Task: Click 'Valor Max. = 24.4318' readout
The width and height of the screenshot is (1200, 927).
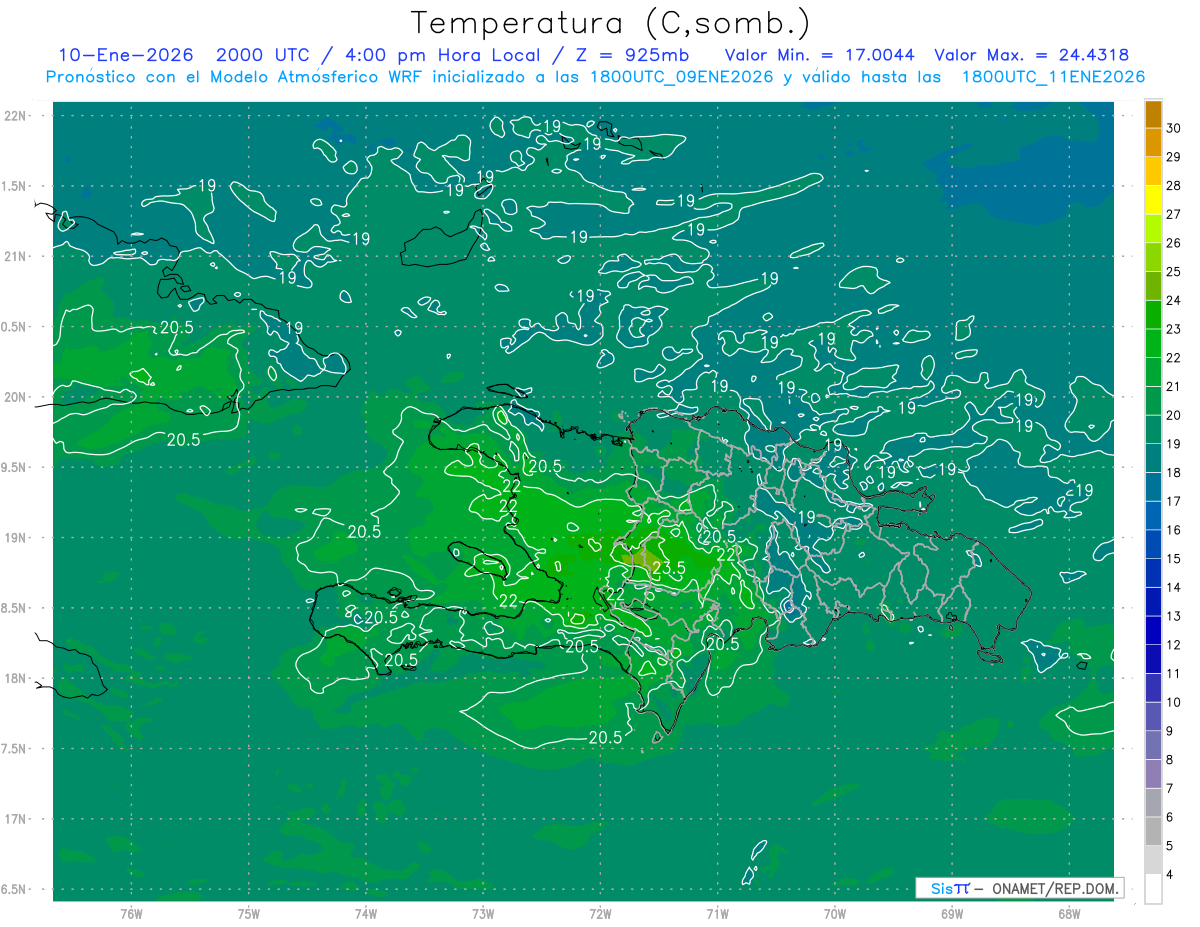Action: click(1032, 55)
